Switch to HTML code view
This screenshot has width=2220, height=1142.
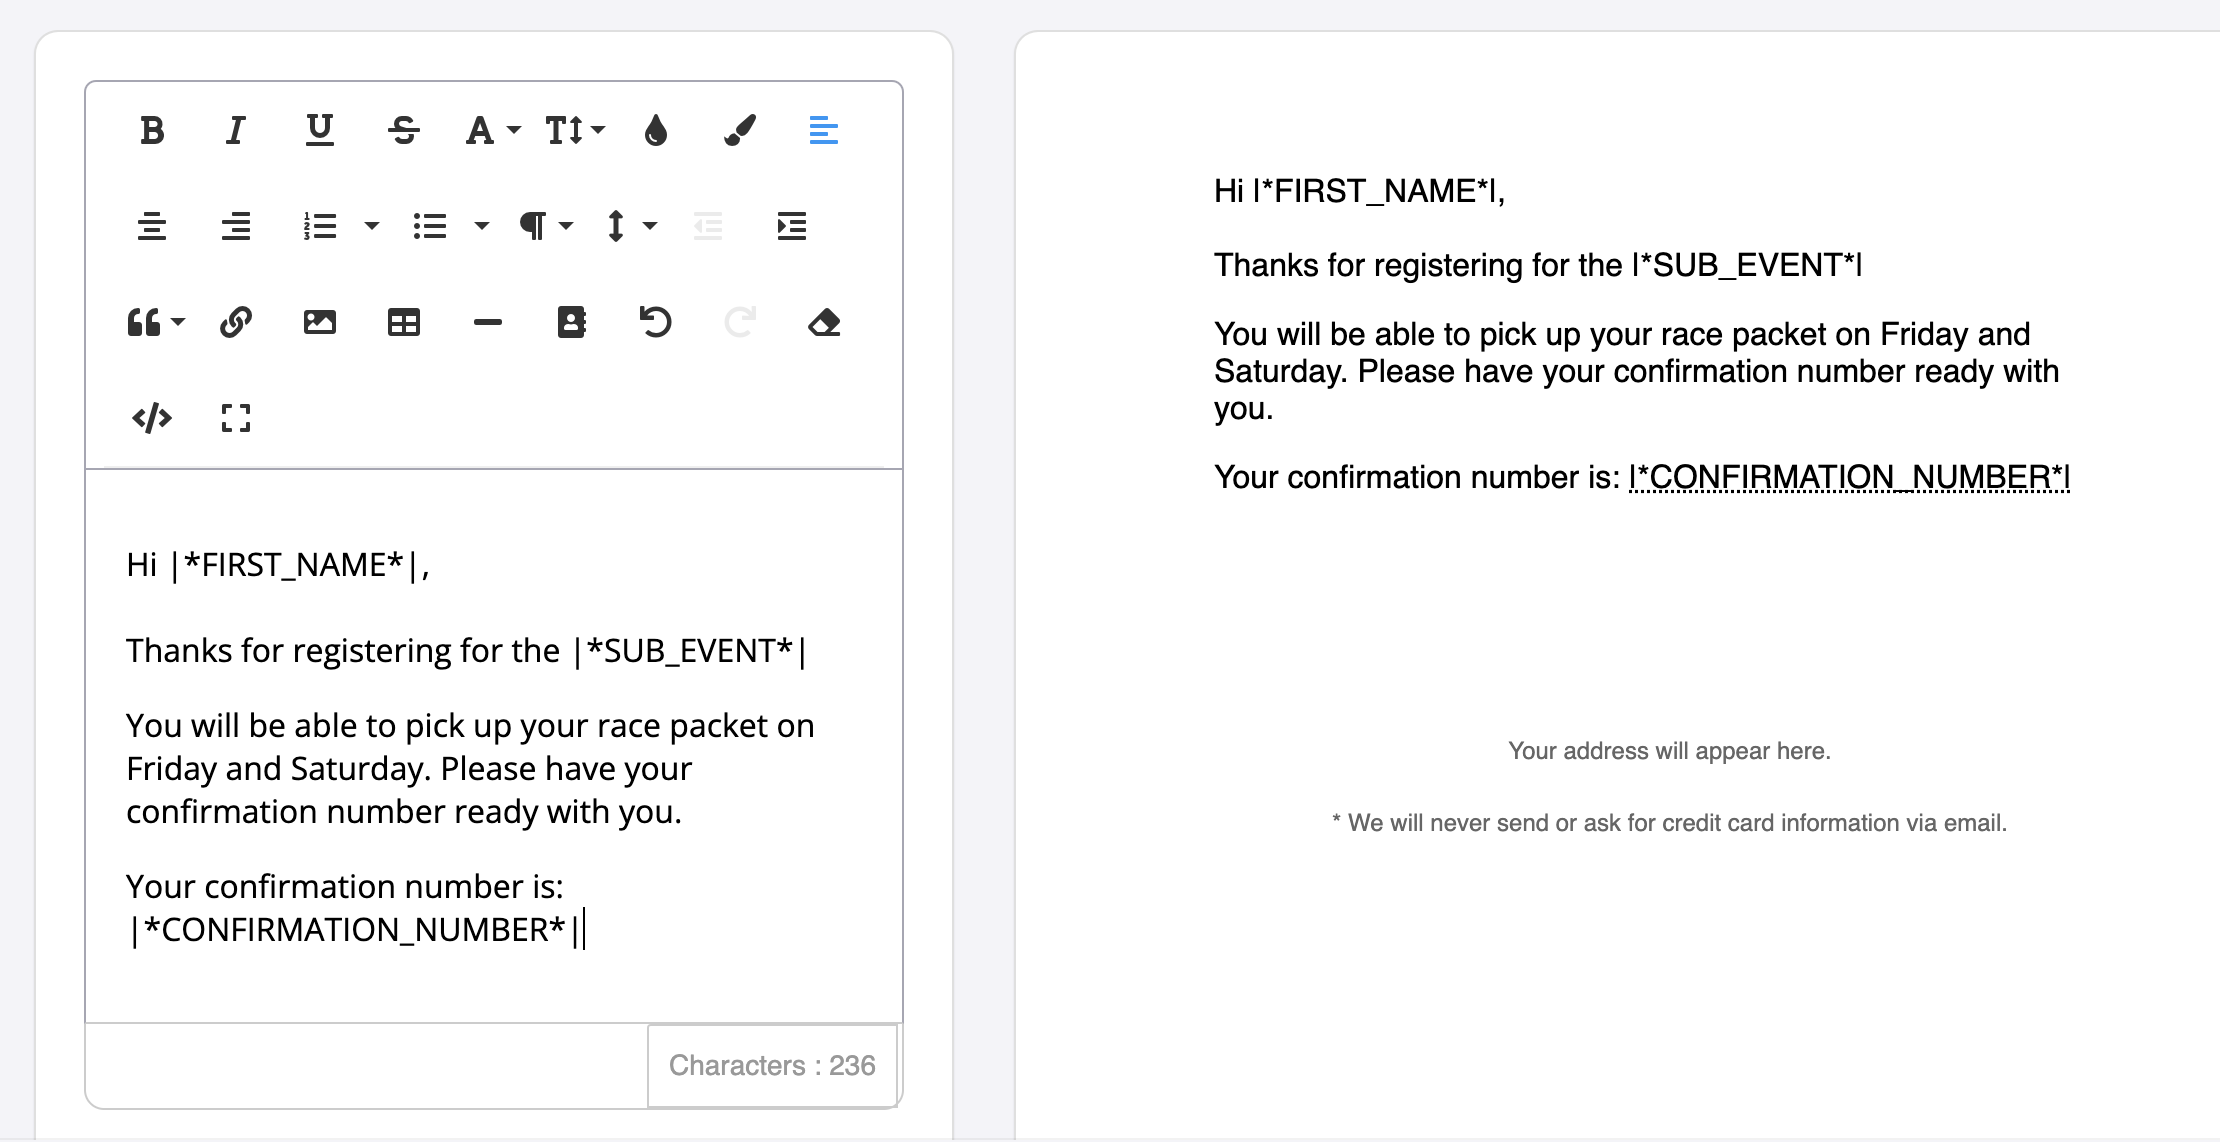152,418
